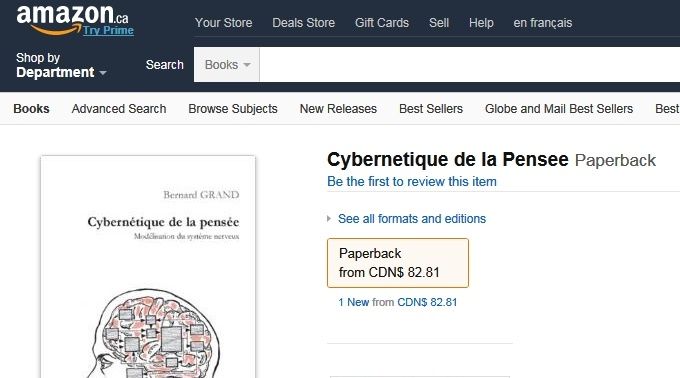Viewport: 680px width, 378px height.
Task: Focus the main search text field
Action: (470, 65)
